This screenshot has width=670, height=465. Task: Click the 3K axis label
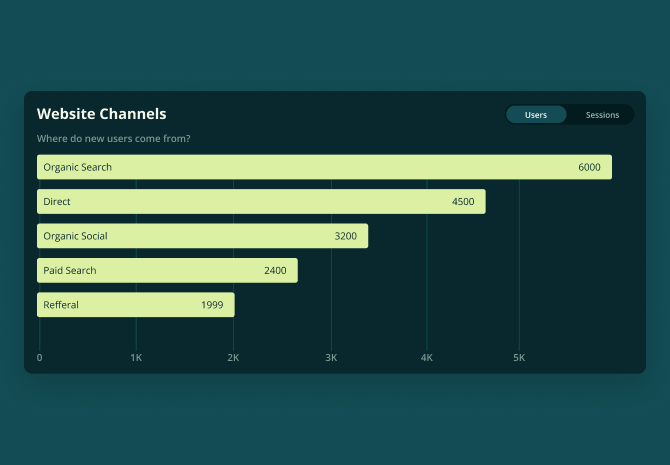[331, 358]
